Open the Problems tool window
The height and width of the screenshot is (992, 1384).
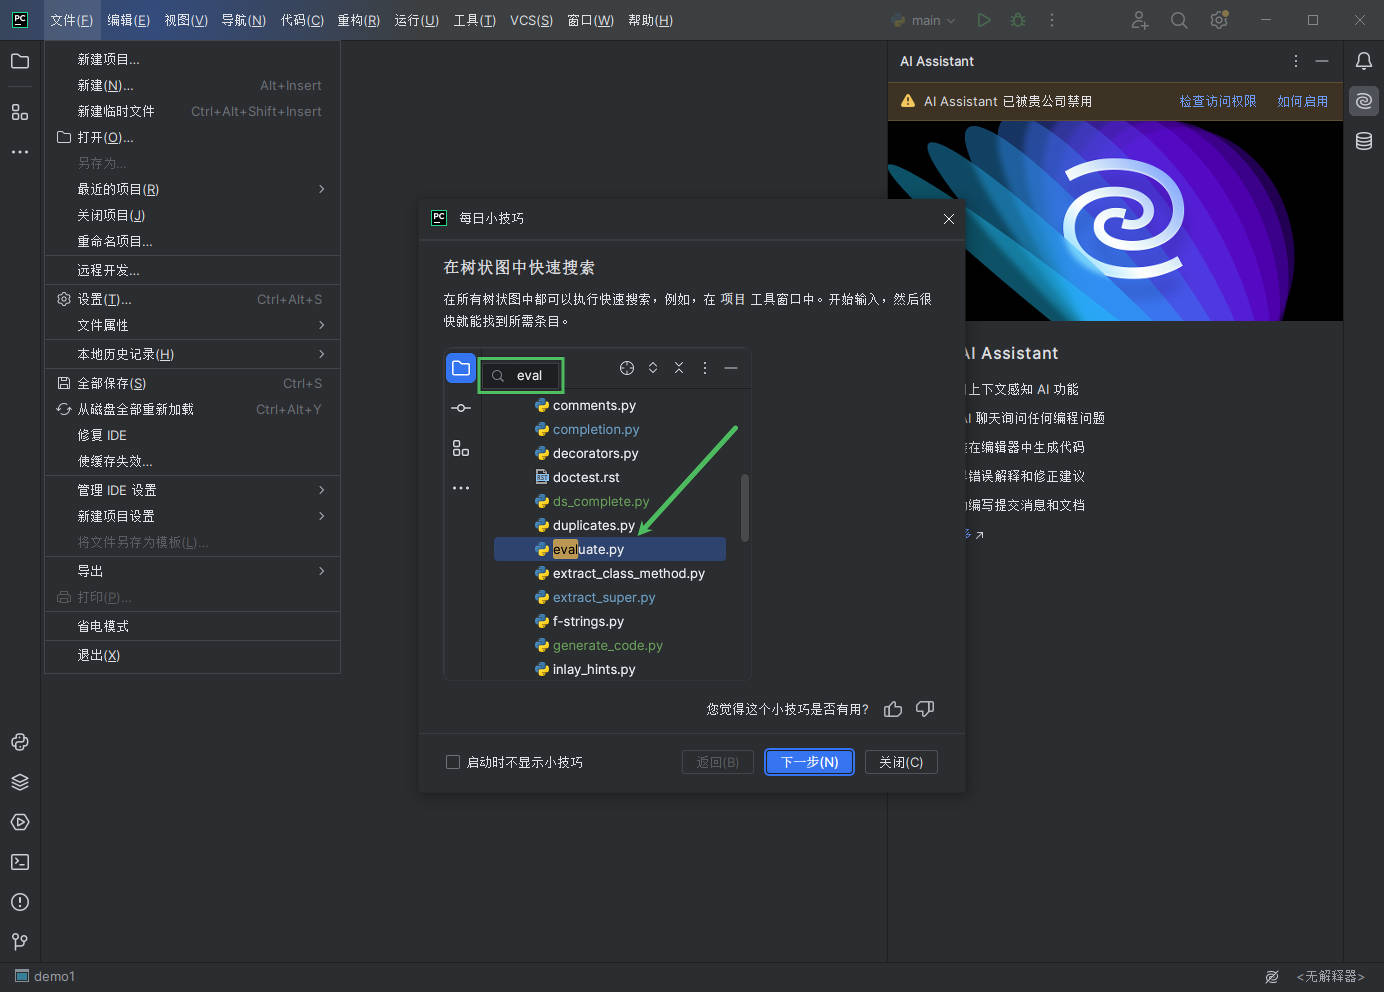pos(20,902)
